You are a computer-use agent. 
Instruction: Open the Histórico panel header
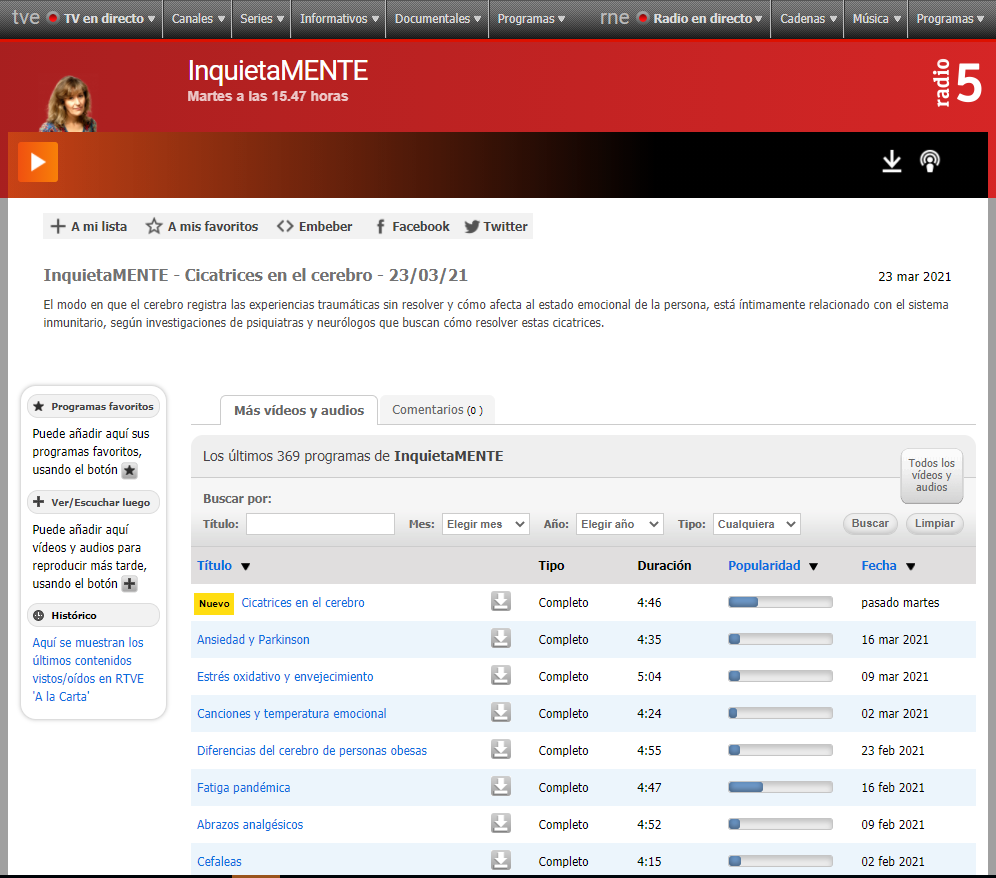pos(93,616)
